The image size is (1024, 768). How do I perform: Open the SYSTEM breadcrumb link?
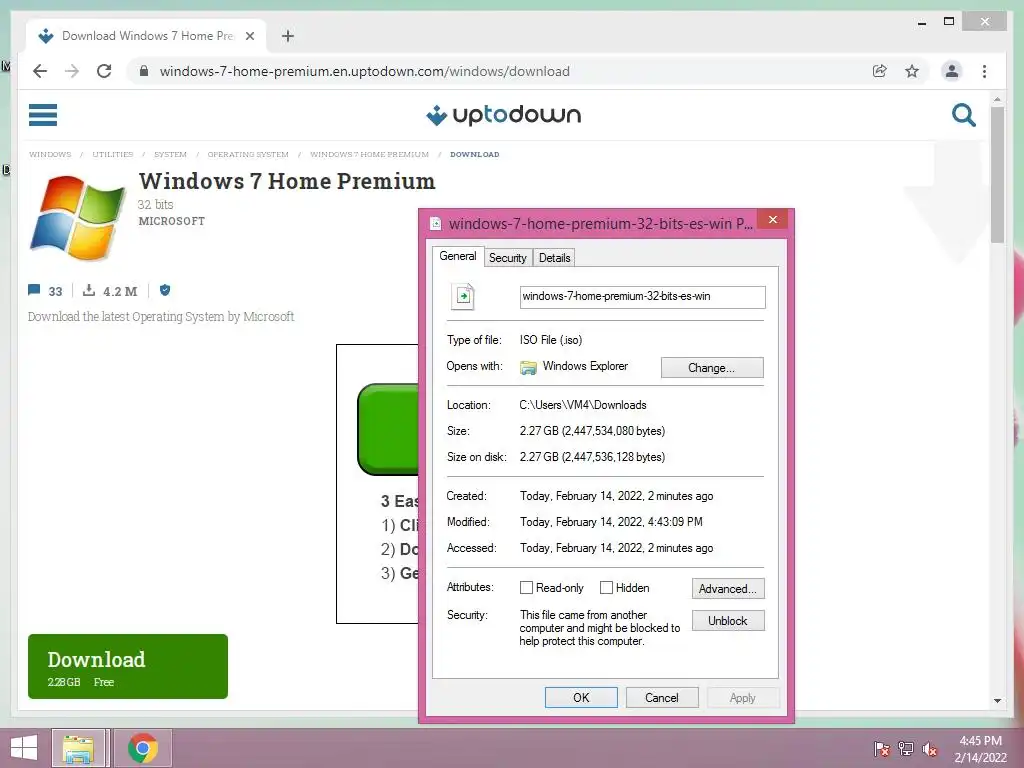point(170,155)
